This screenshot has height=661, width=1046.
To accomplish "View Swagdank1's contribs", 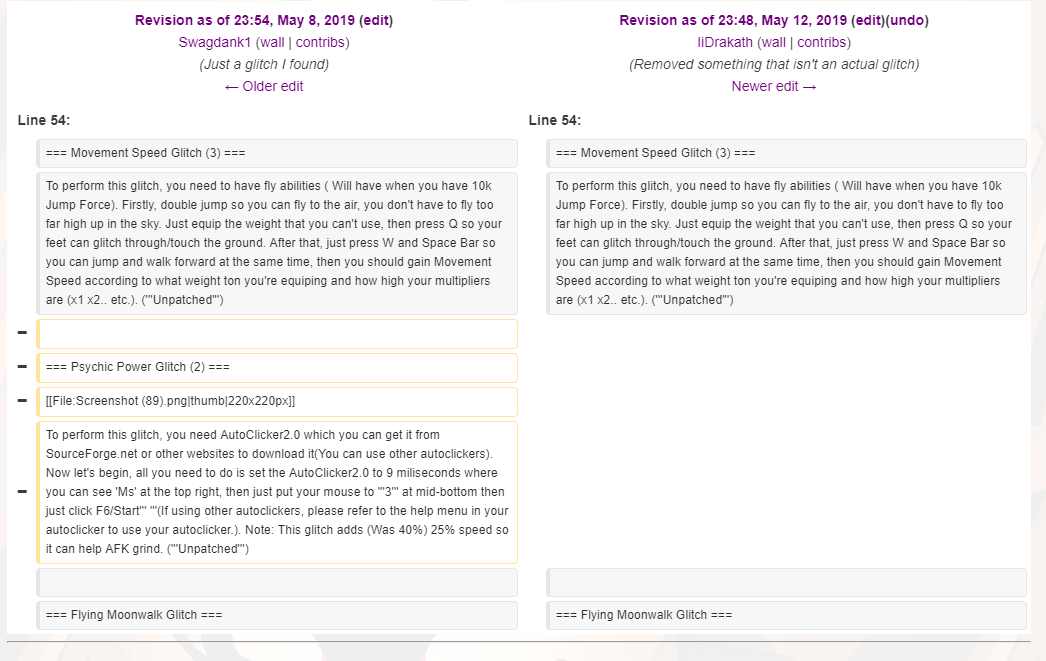I will tap(320, 42).
